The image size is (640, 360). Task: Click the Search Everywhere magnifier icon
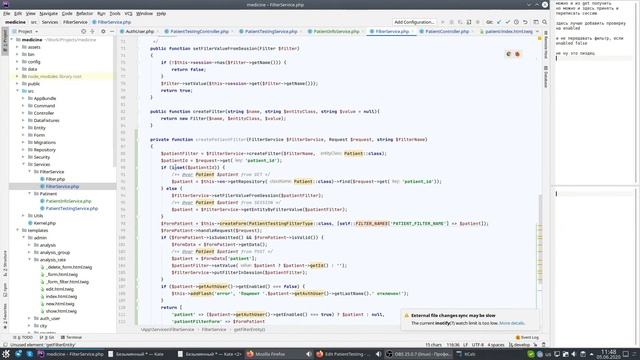[544, 22]
